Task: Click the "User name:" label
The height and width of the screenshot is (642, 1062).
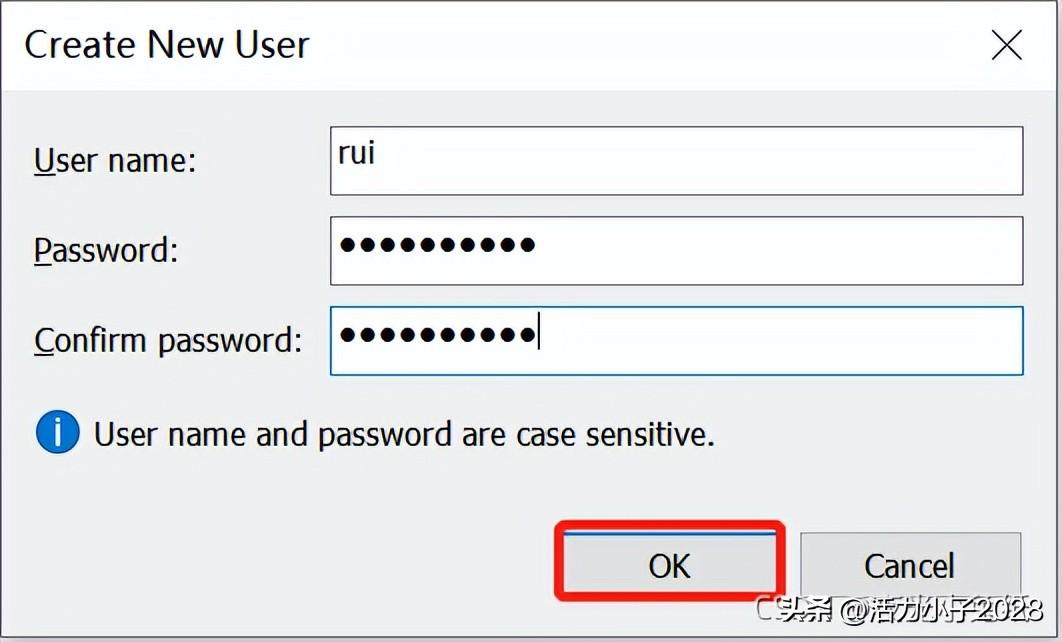Action: (114, 161)
